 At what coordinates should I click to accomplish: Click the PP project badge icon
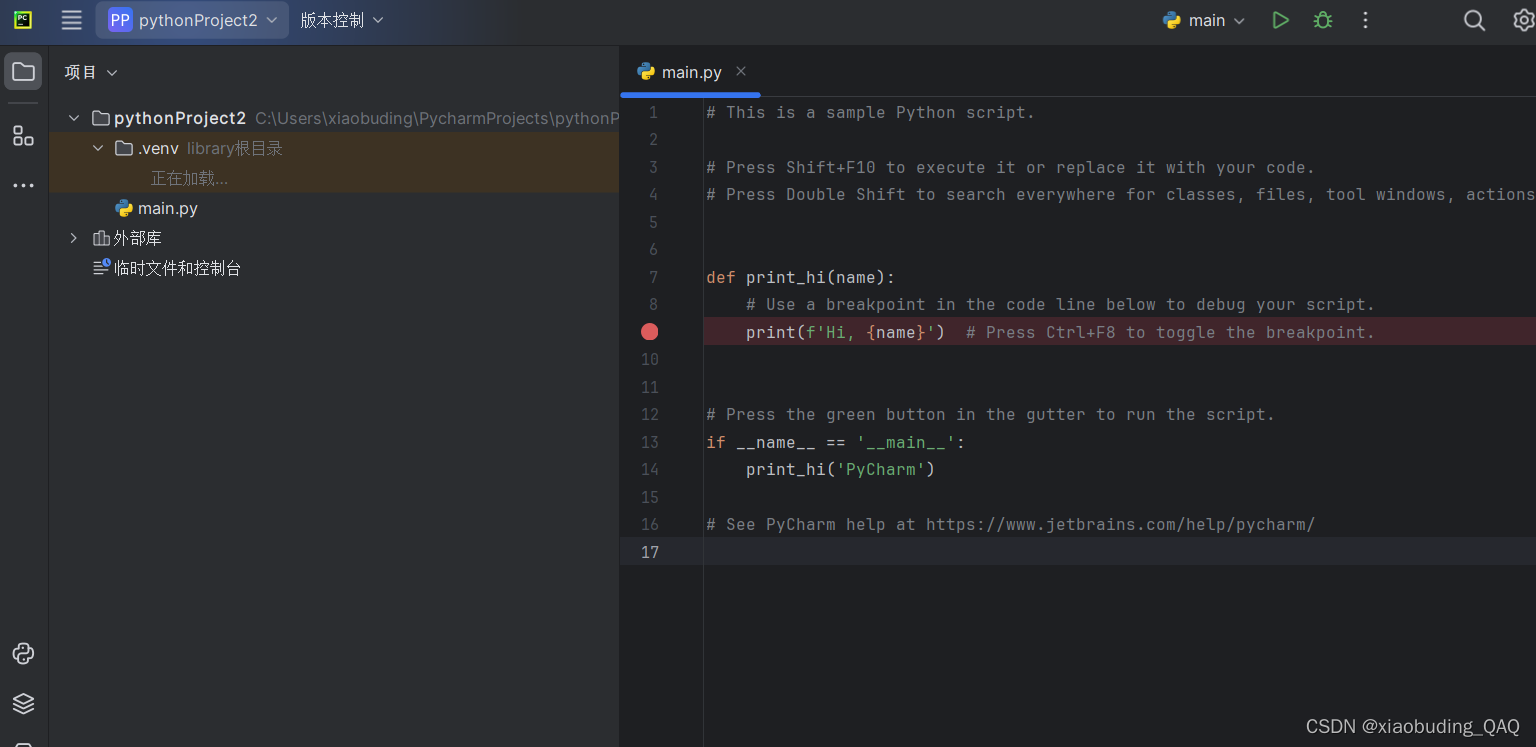point(120,20)
